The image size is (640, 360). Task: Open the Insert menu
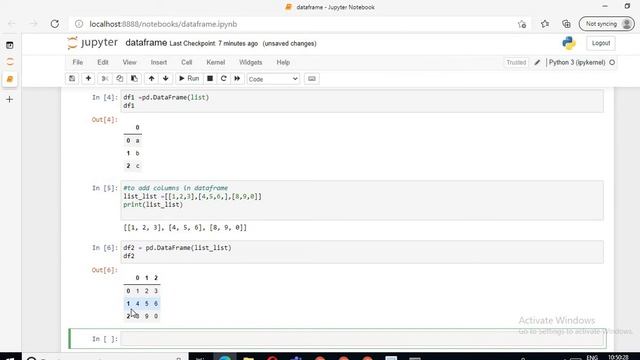tap(159, 62)
